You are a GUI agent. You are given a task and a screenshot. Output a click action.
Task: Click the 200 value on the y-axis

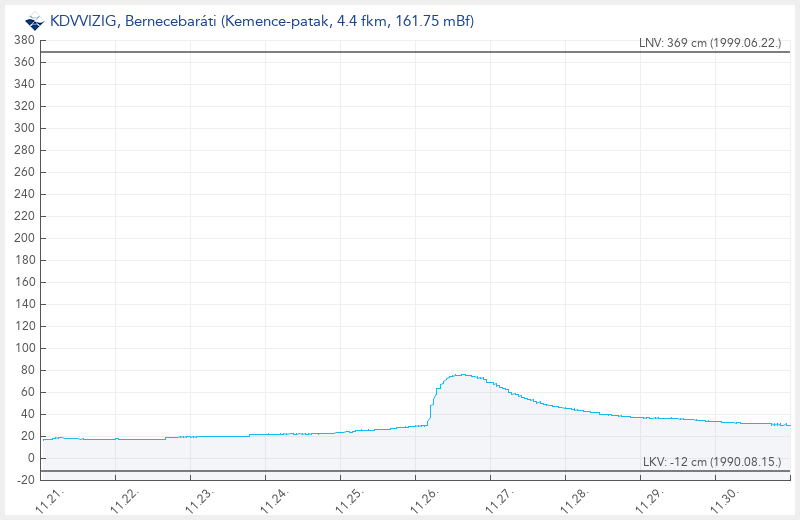(x=24, y=238)
